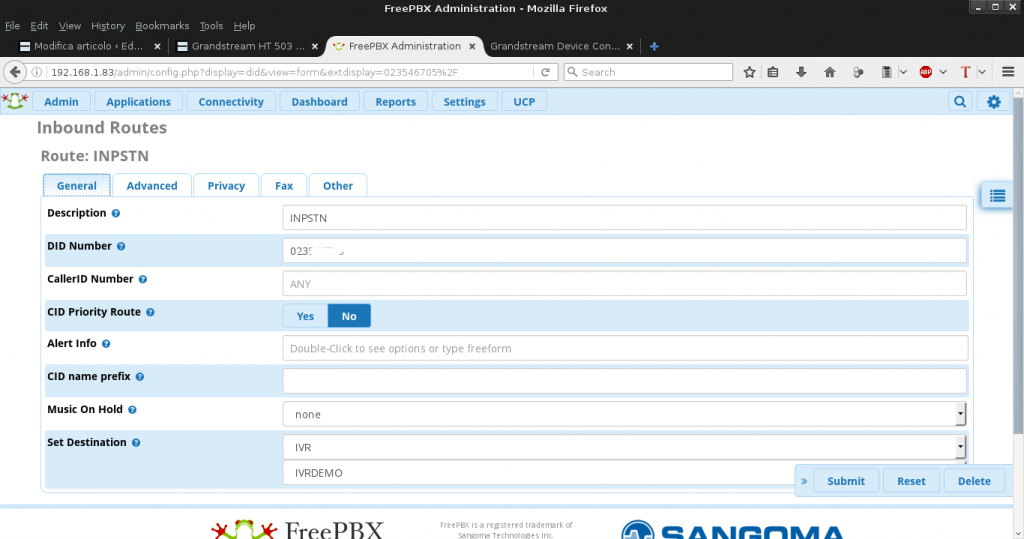1024x539 pixels.
Task: Switch to the Advanced tab
Action: 152,186
